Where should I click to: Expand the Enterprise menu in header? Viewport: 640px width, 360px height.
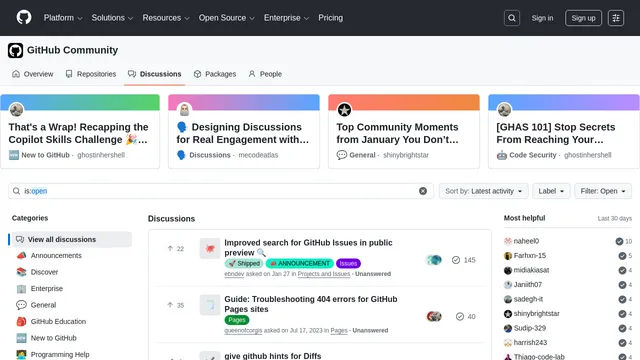click(286, 18)
